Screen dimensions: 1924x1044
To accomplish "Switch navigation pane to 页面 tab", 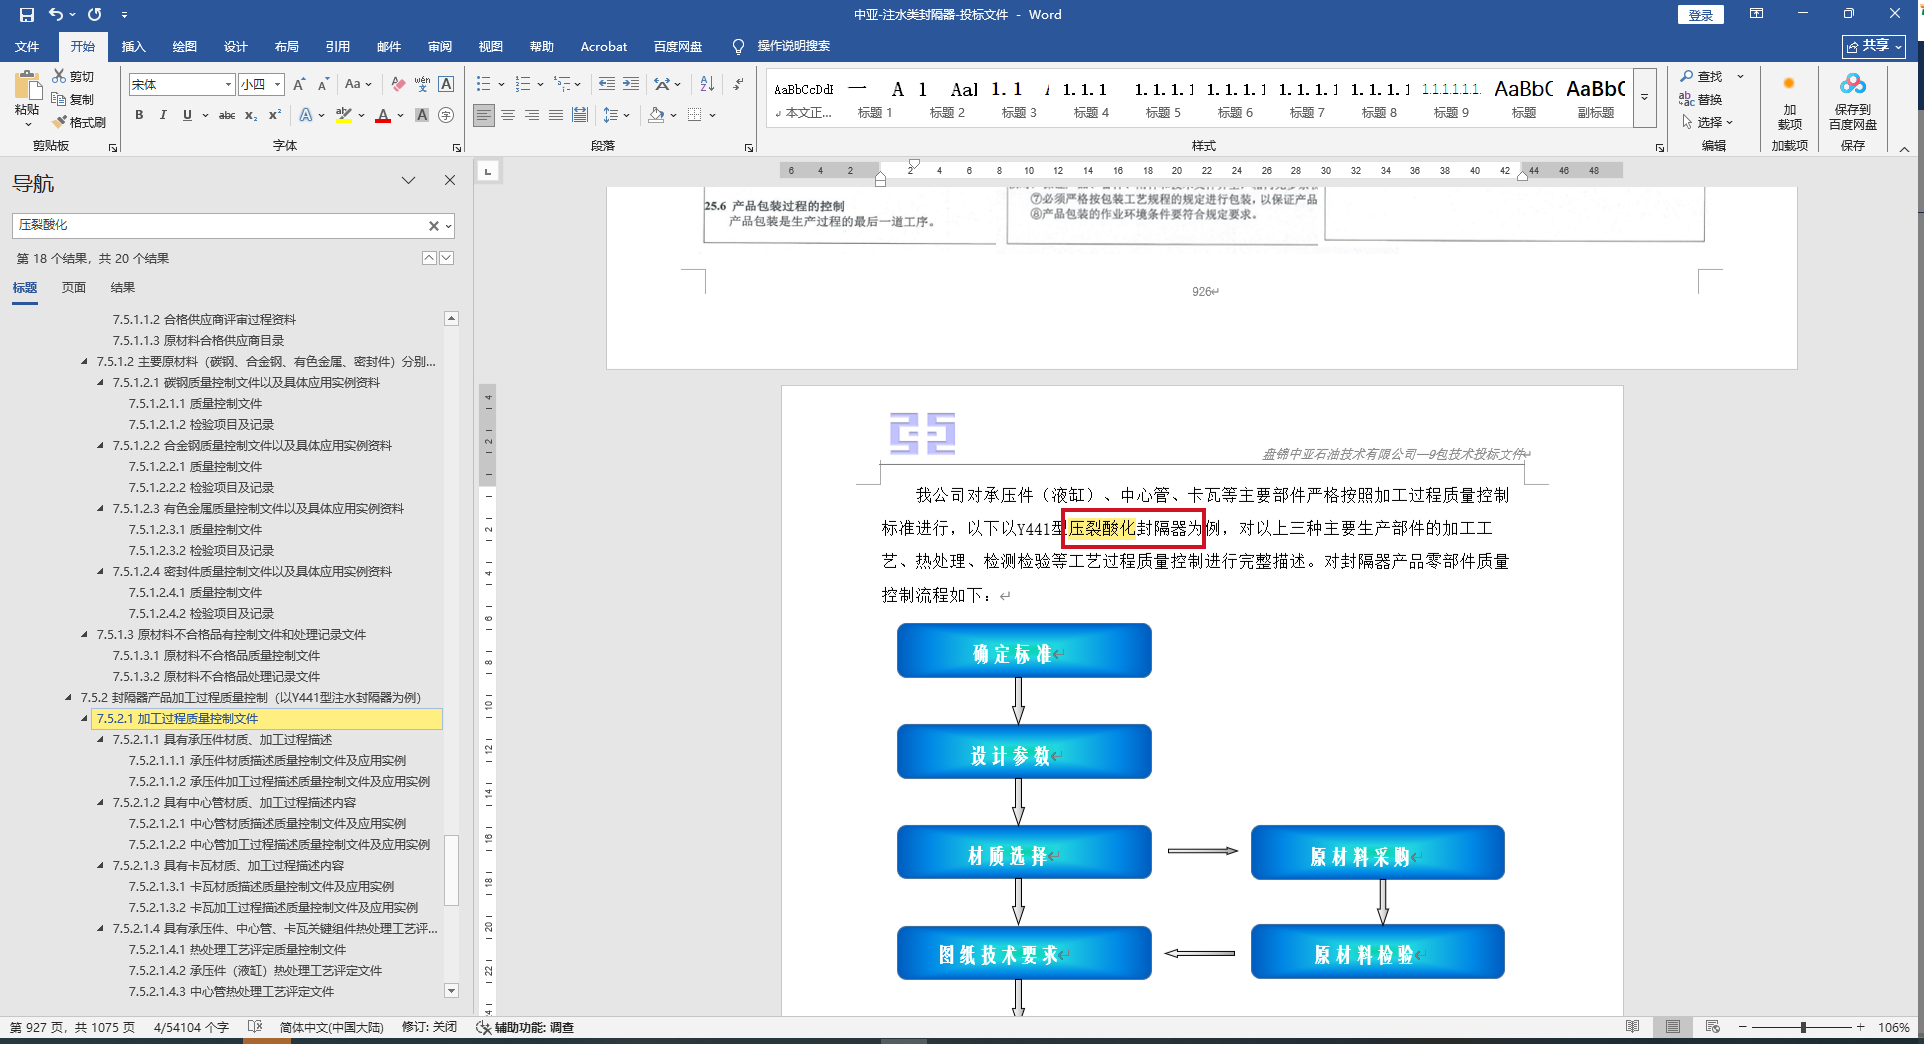I will point(74,288).
